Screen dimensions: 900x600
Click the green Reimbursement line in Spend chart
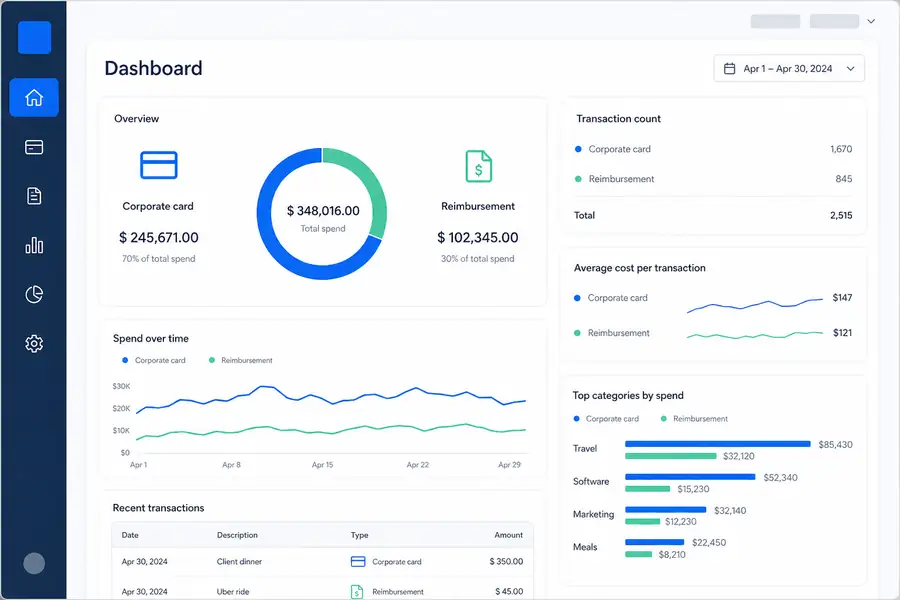coord(331,430)
